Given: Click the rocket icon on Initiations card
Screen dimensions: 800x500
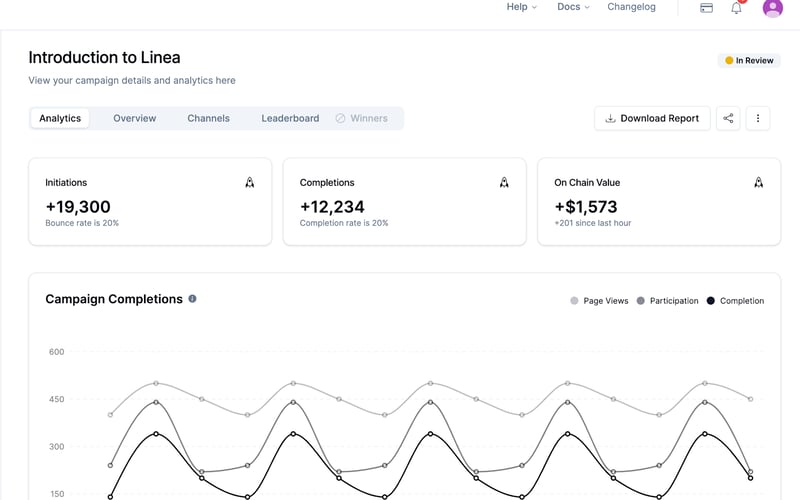Looking at the screenshot, I should [249, 182].
